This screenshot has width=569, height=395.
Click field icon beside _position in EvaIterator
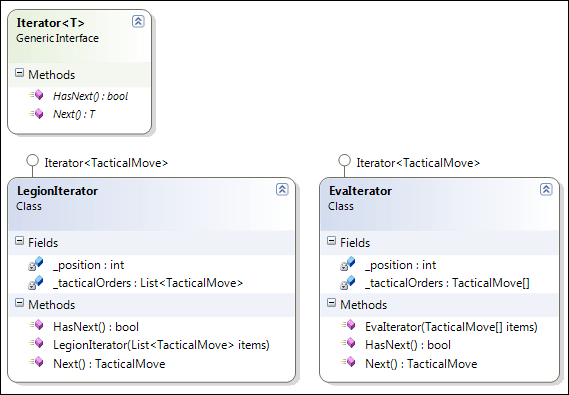(348, 264)
